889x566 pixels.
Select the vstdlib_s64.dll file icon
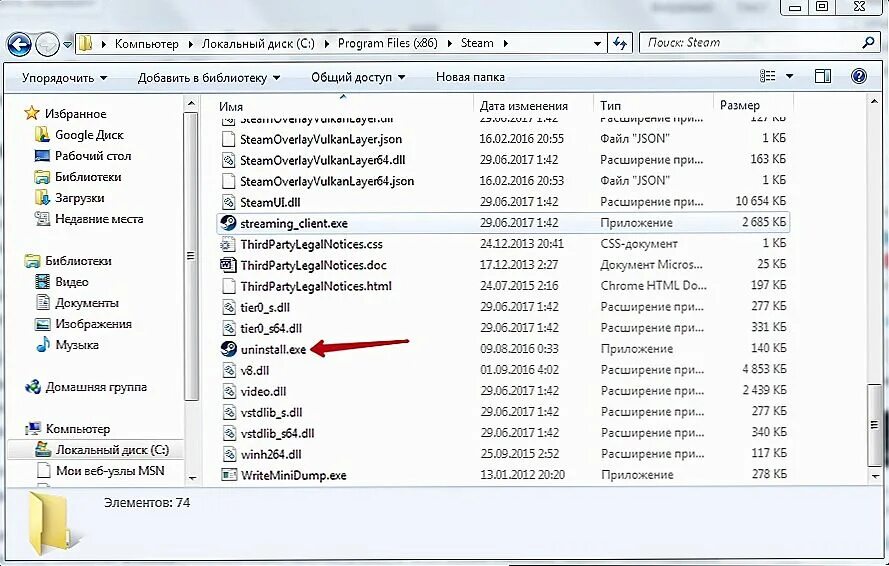pos(228,433)
